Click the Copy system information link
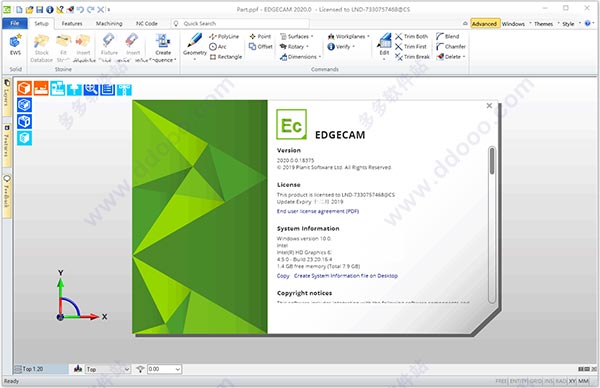This screenshot has width=600, height=388. (x=283, y=276)
